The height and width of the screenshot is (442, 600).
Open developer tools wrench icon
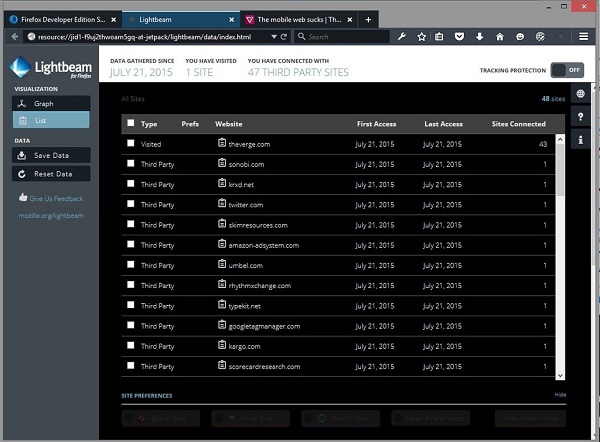[402, 37]
